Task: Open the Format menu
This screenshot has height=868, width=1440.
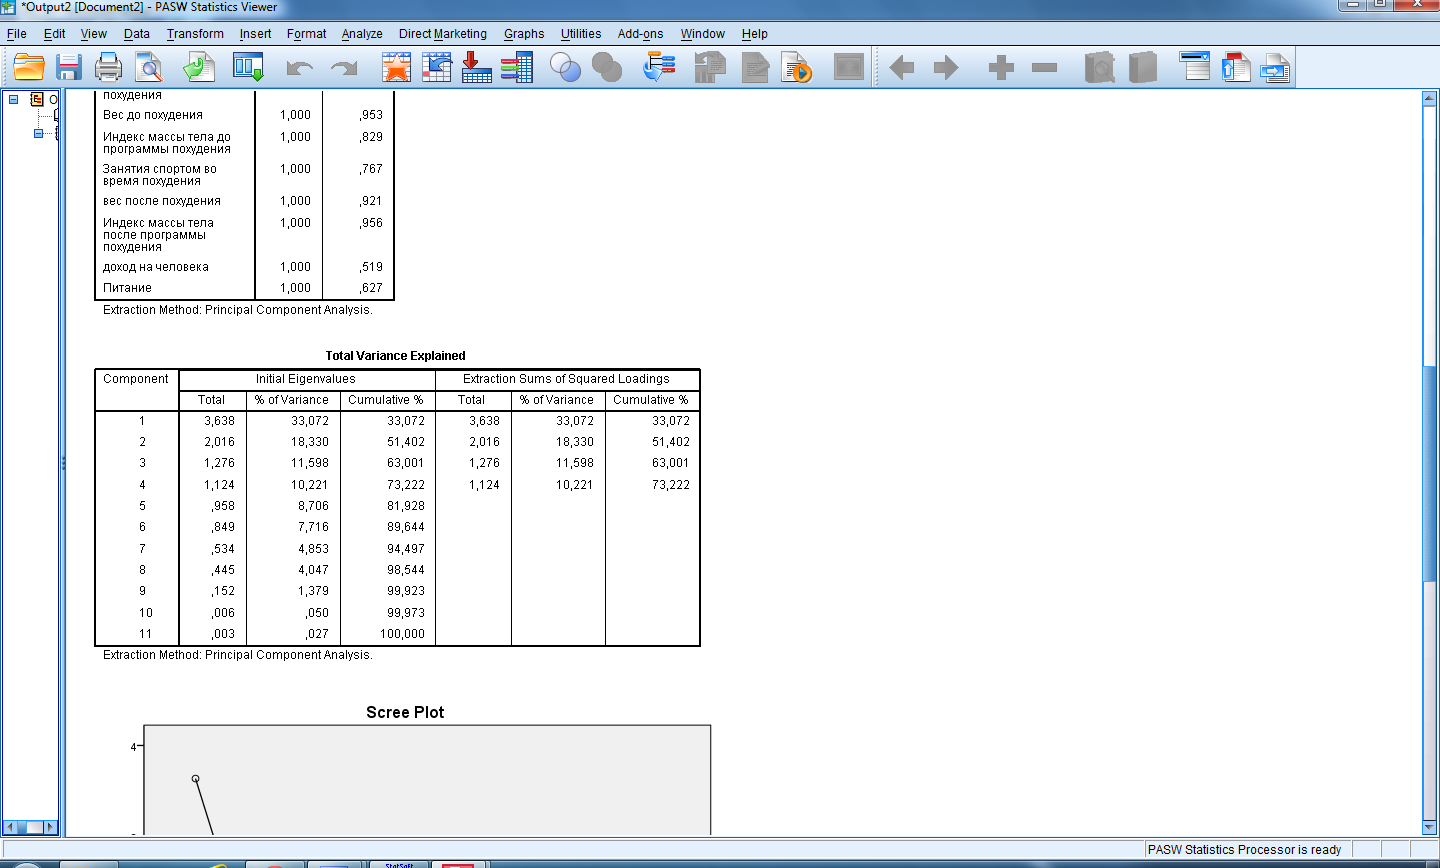Action: click(307, 34)
